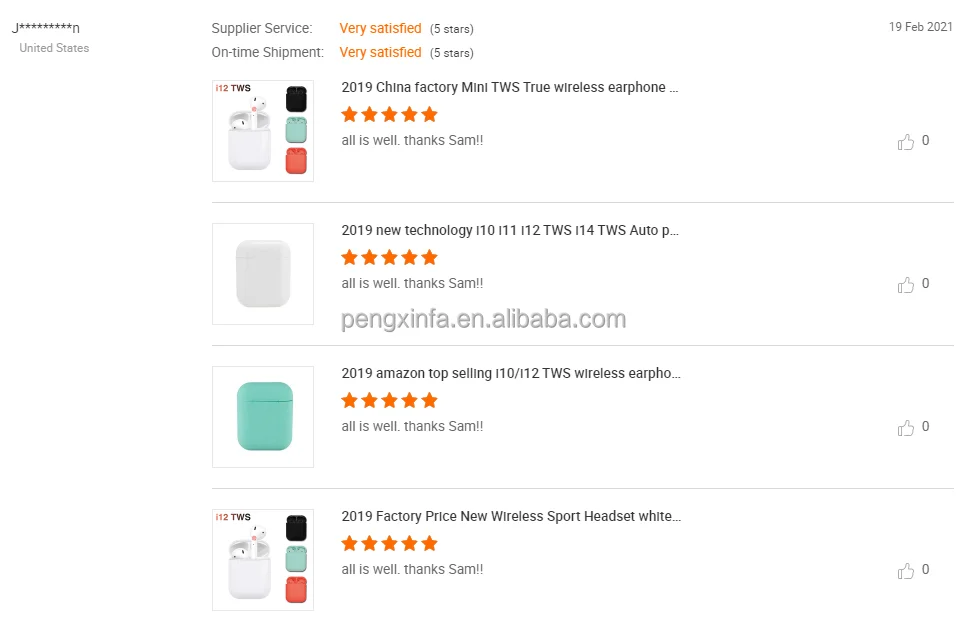Viewport: 967px width, 640px height.
Task: Click the Supplier Service 'Very satisfied' rating
Action: click(x=380, y=29)
